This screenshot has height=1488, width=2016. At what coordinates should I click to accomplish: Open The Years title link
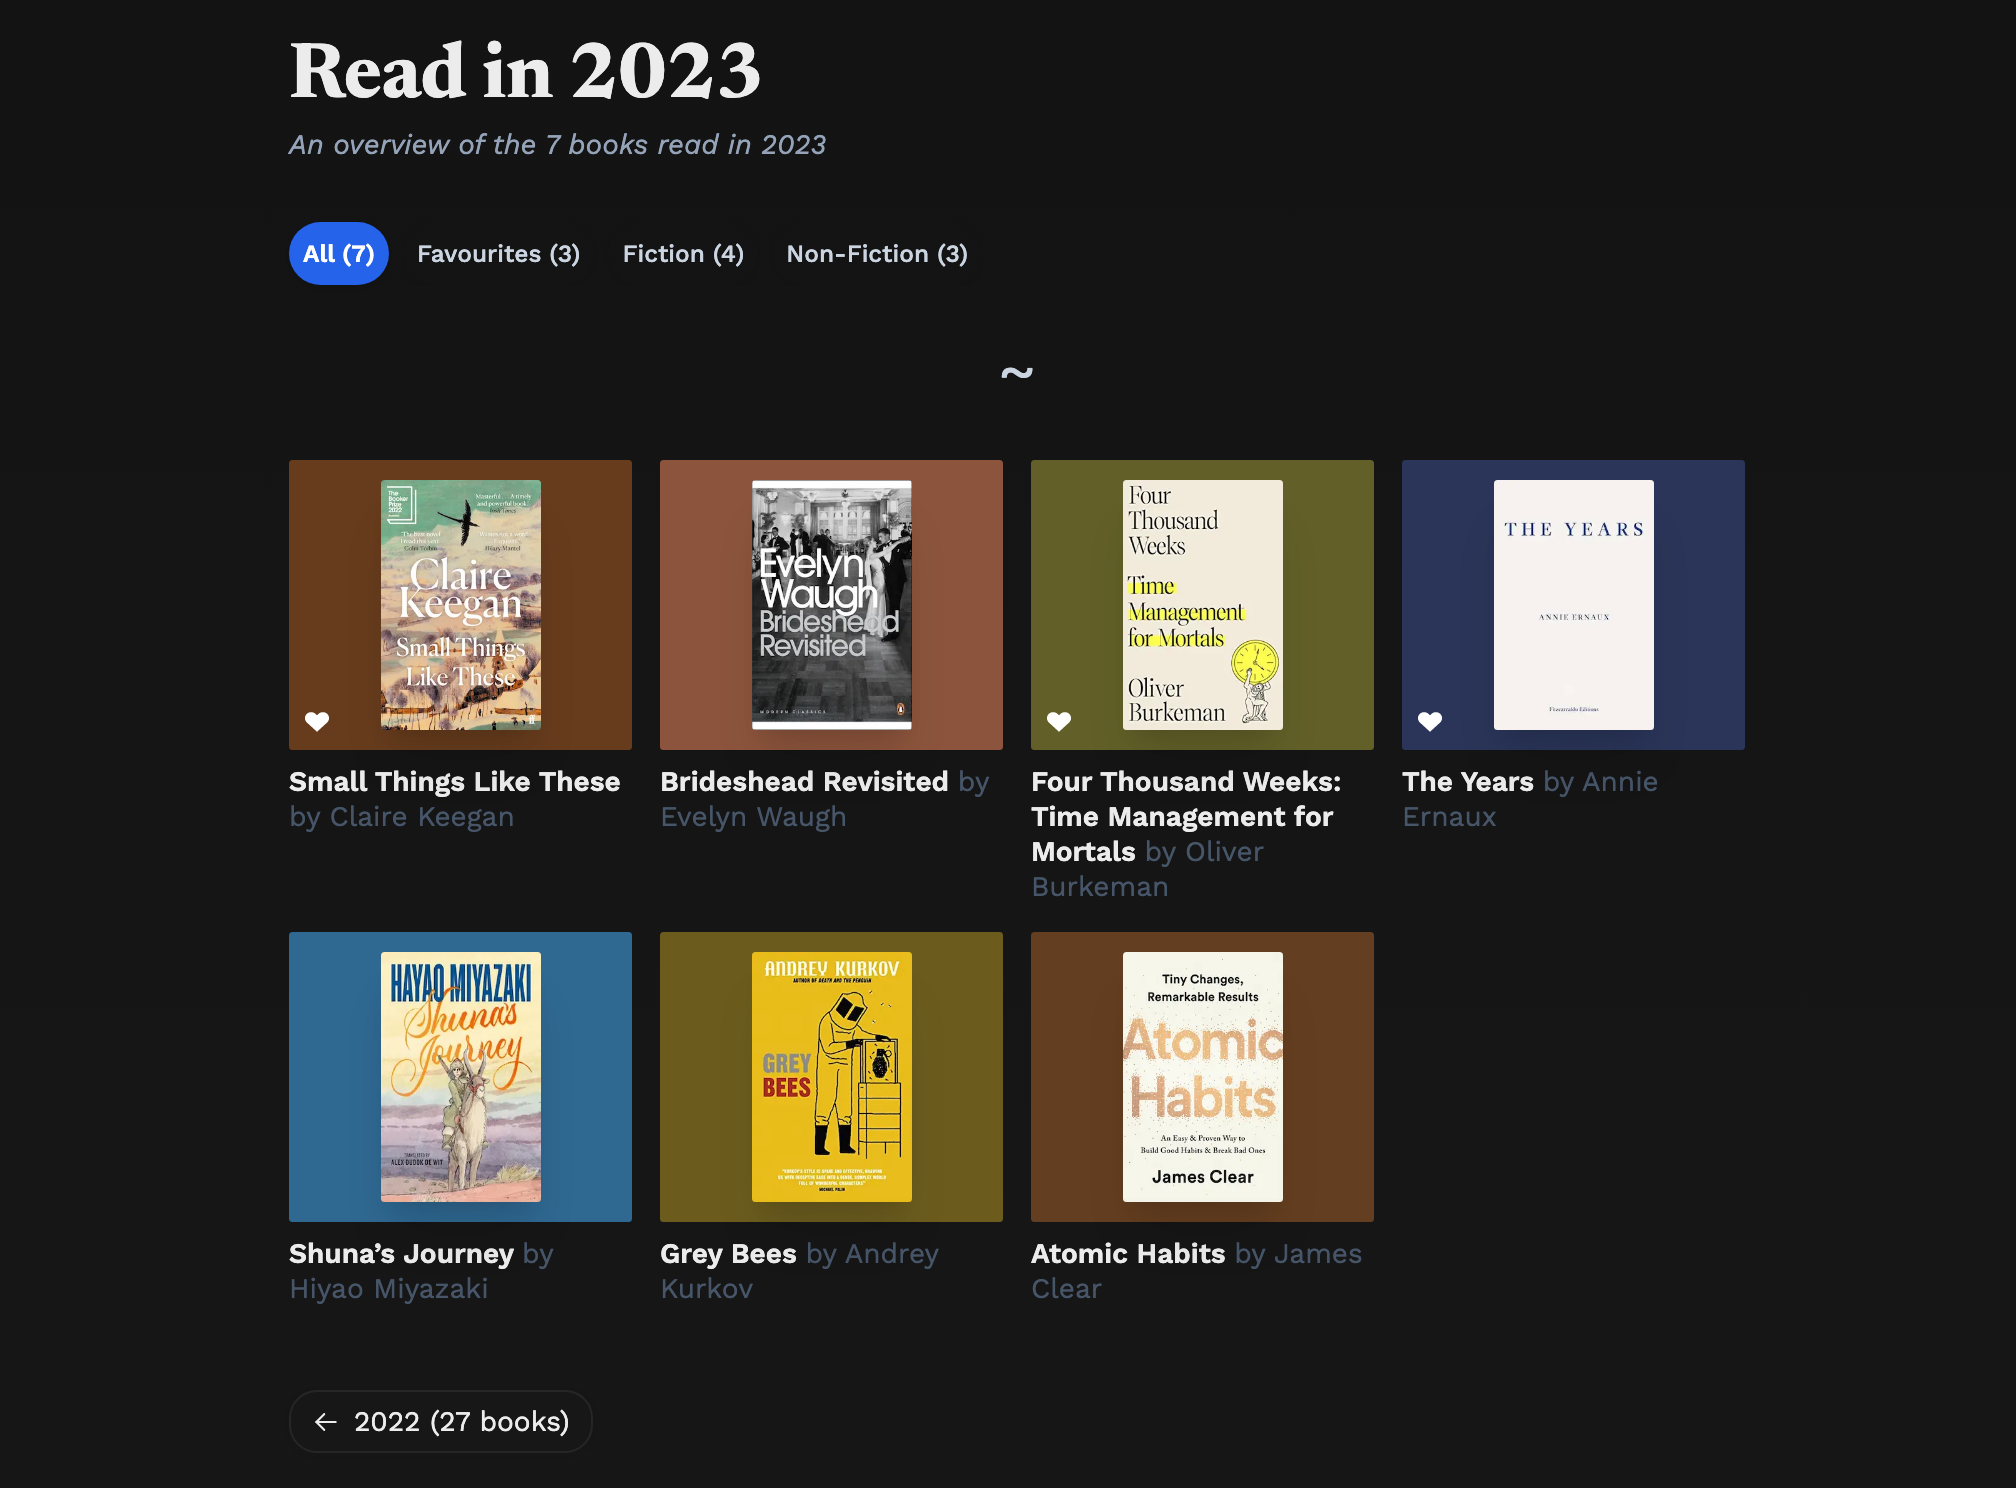[x=1468, y=782]
